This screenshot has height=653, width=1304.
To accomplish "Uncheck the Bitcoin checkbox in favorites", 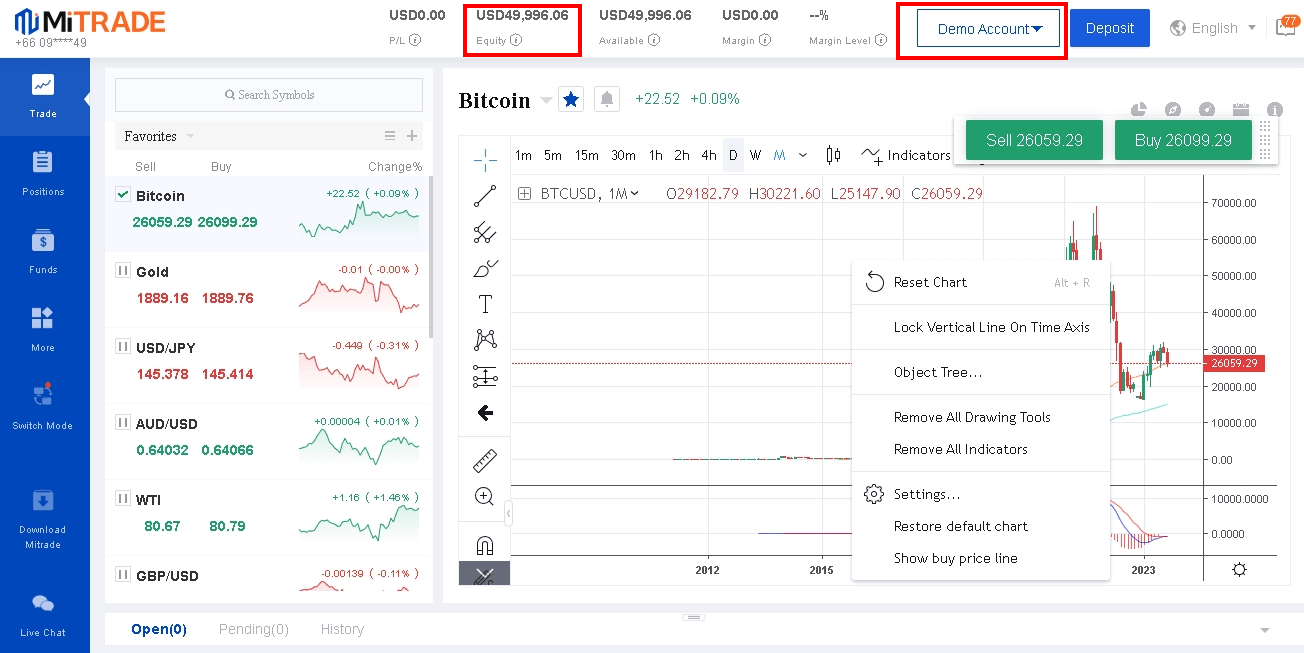I will point(123,195).
